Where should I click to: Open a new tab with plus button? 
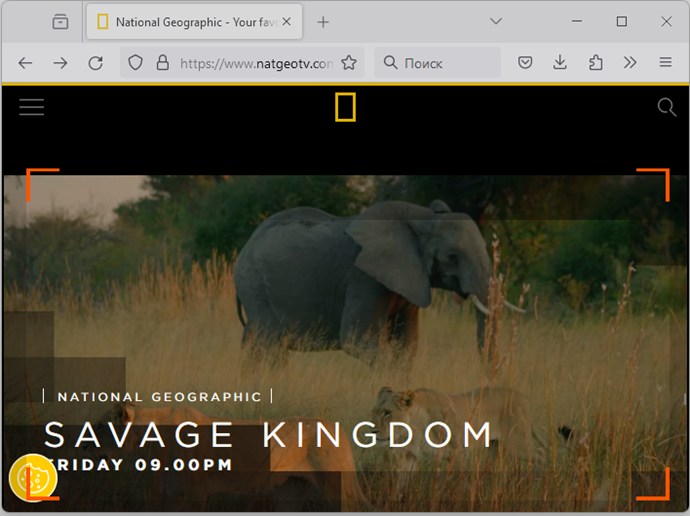(x=323, y=22)
